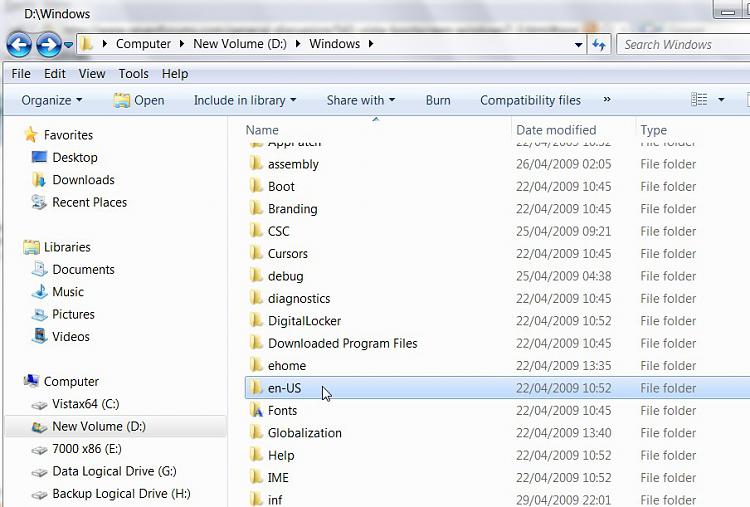Click Downloads icon in Favorites
The width and height of the screenshot is (750, 507).
tap(39, 180)
